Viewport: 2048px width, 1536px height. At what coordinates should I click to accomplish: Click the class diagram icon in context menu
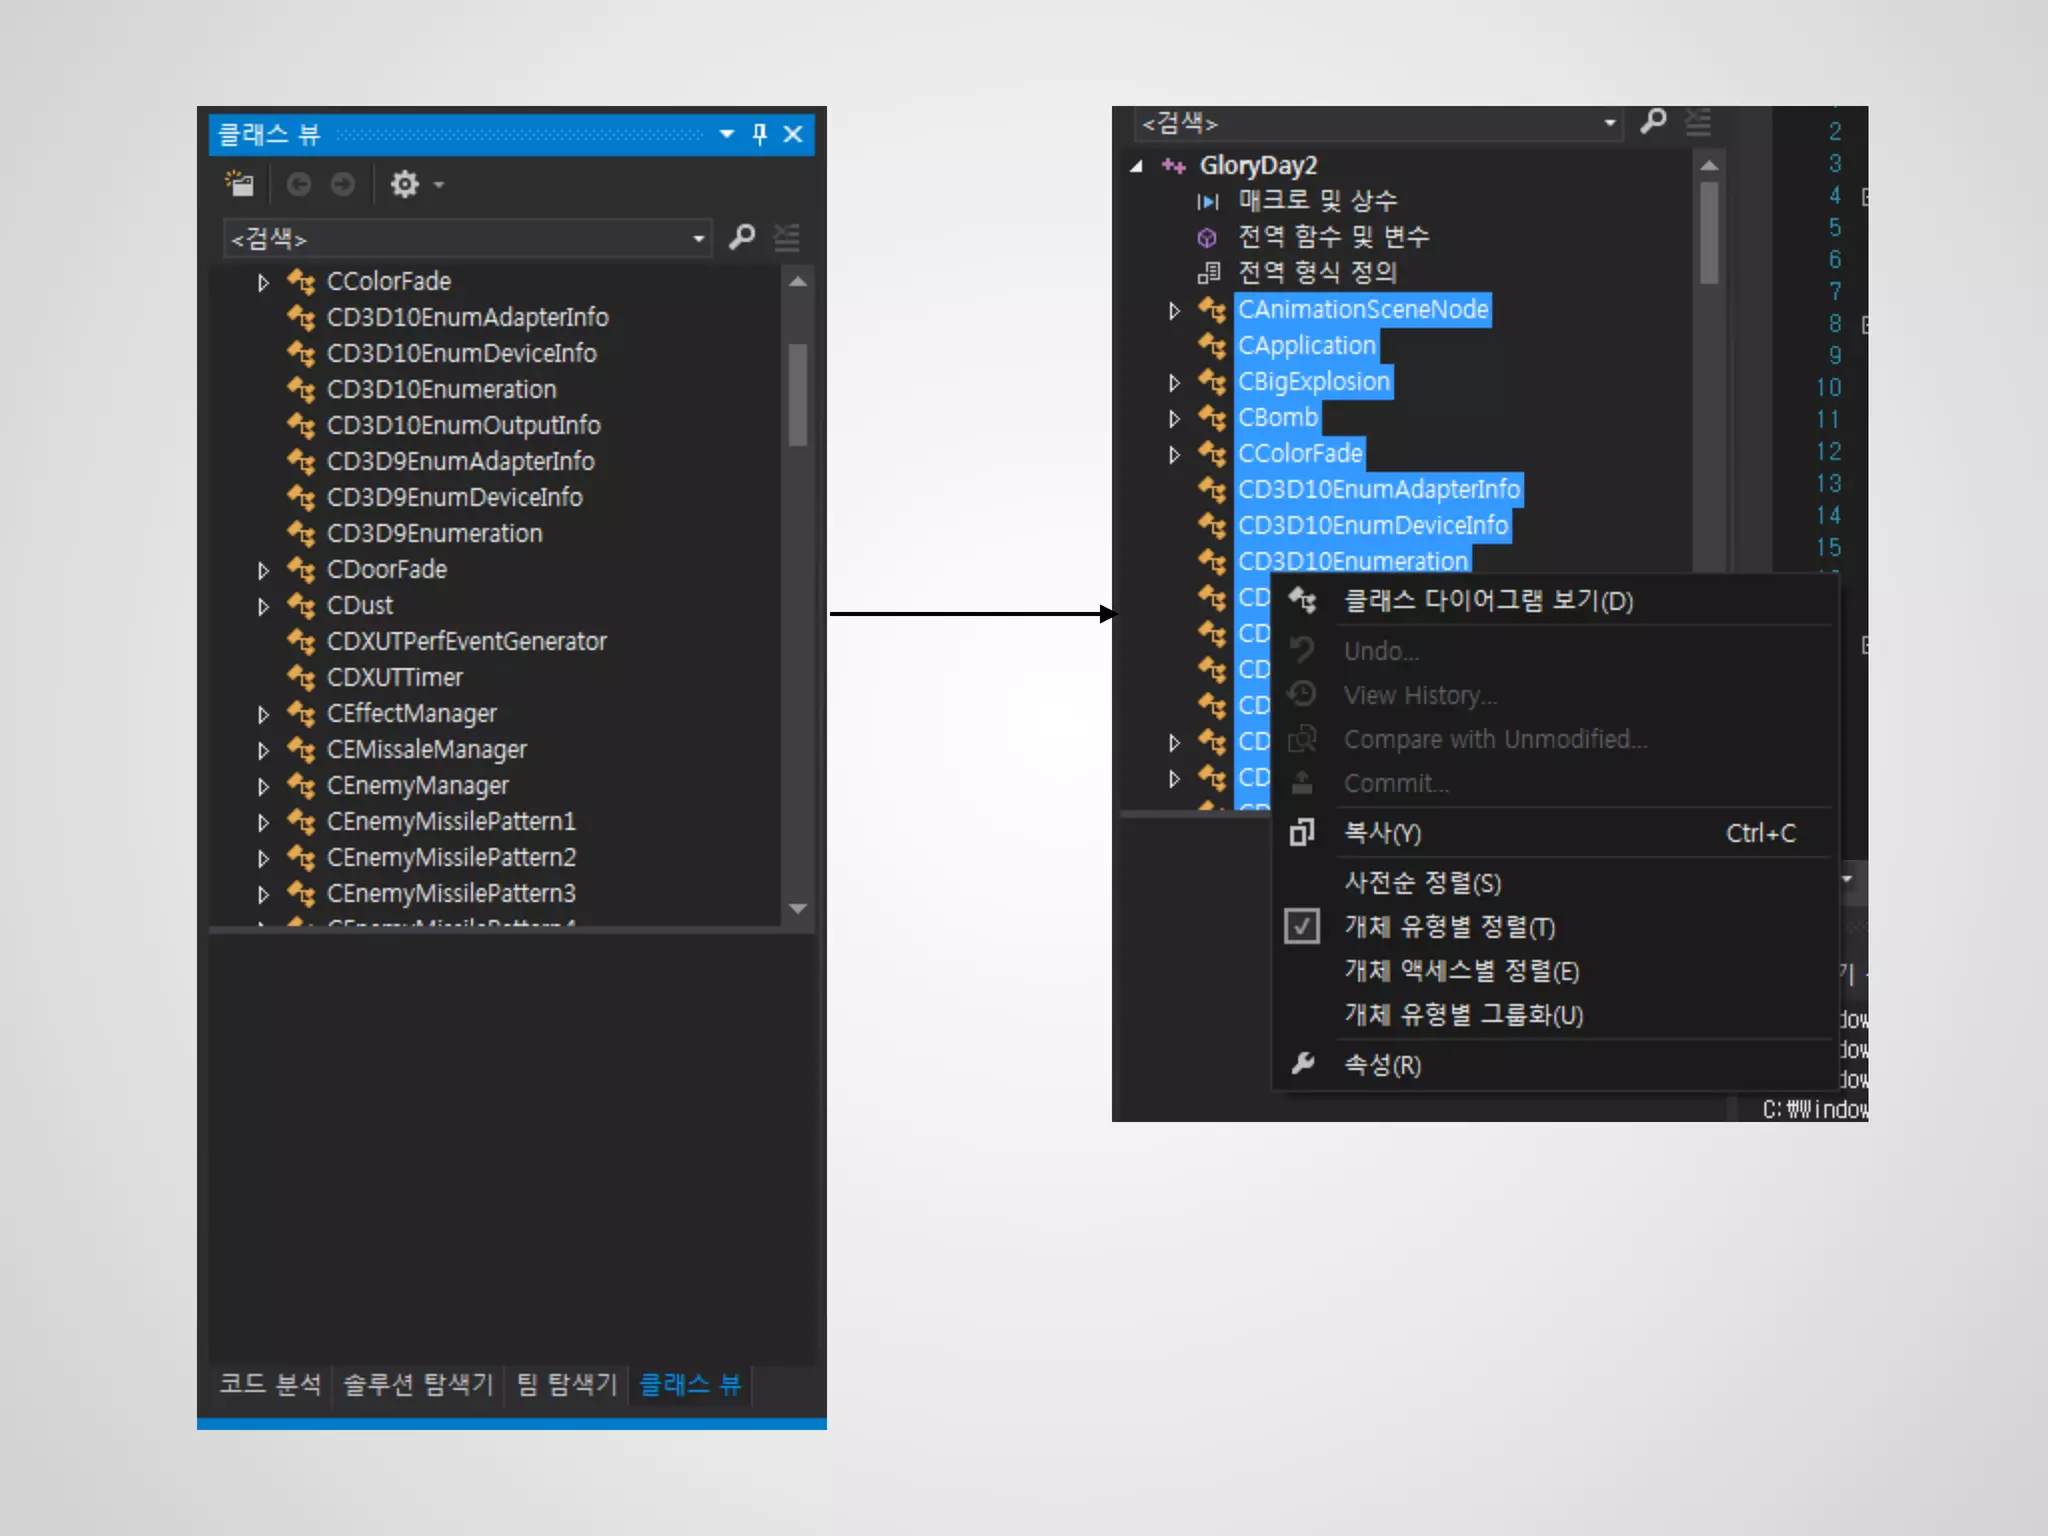[1302, 600]
